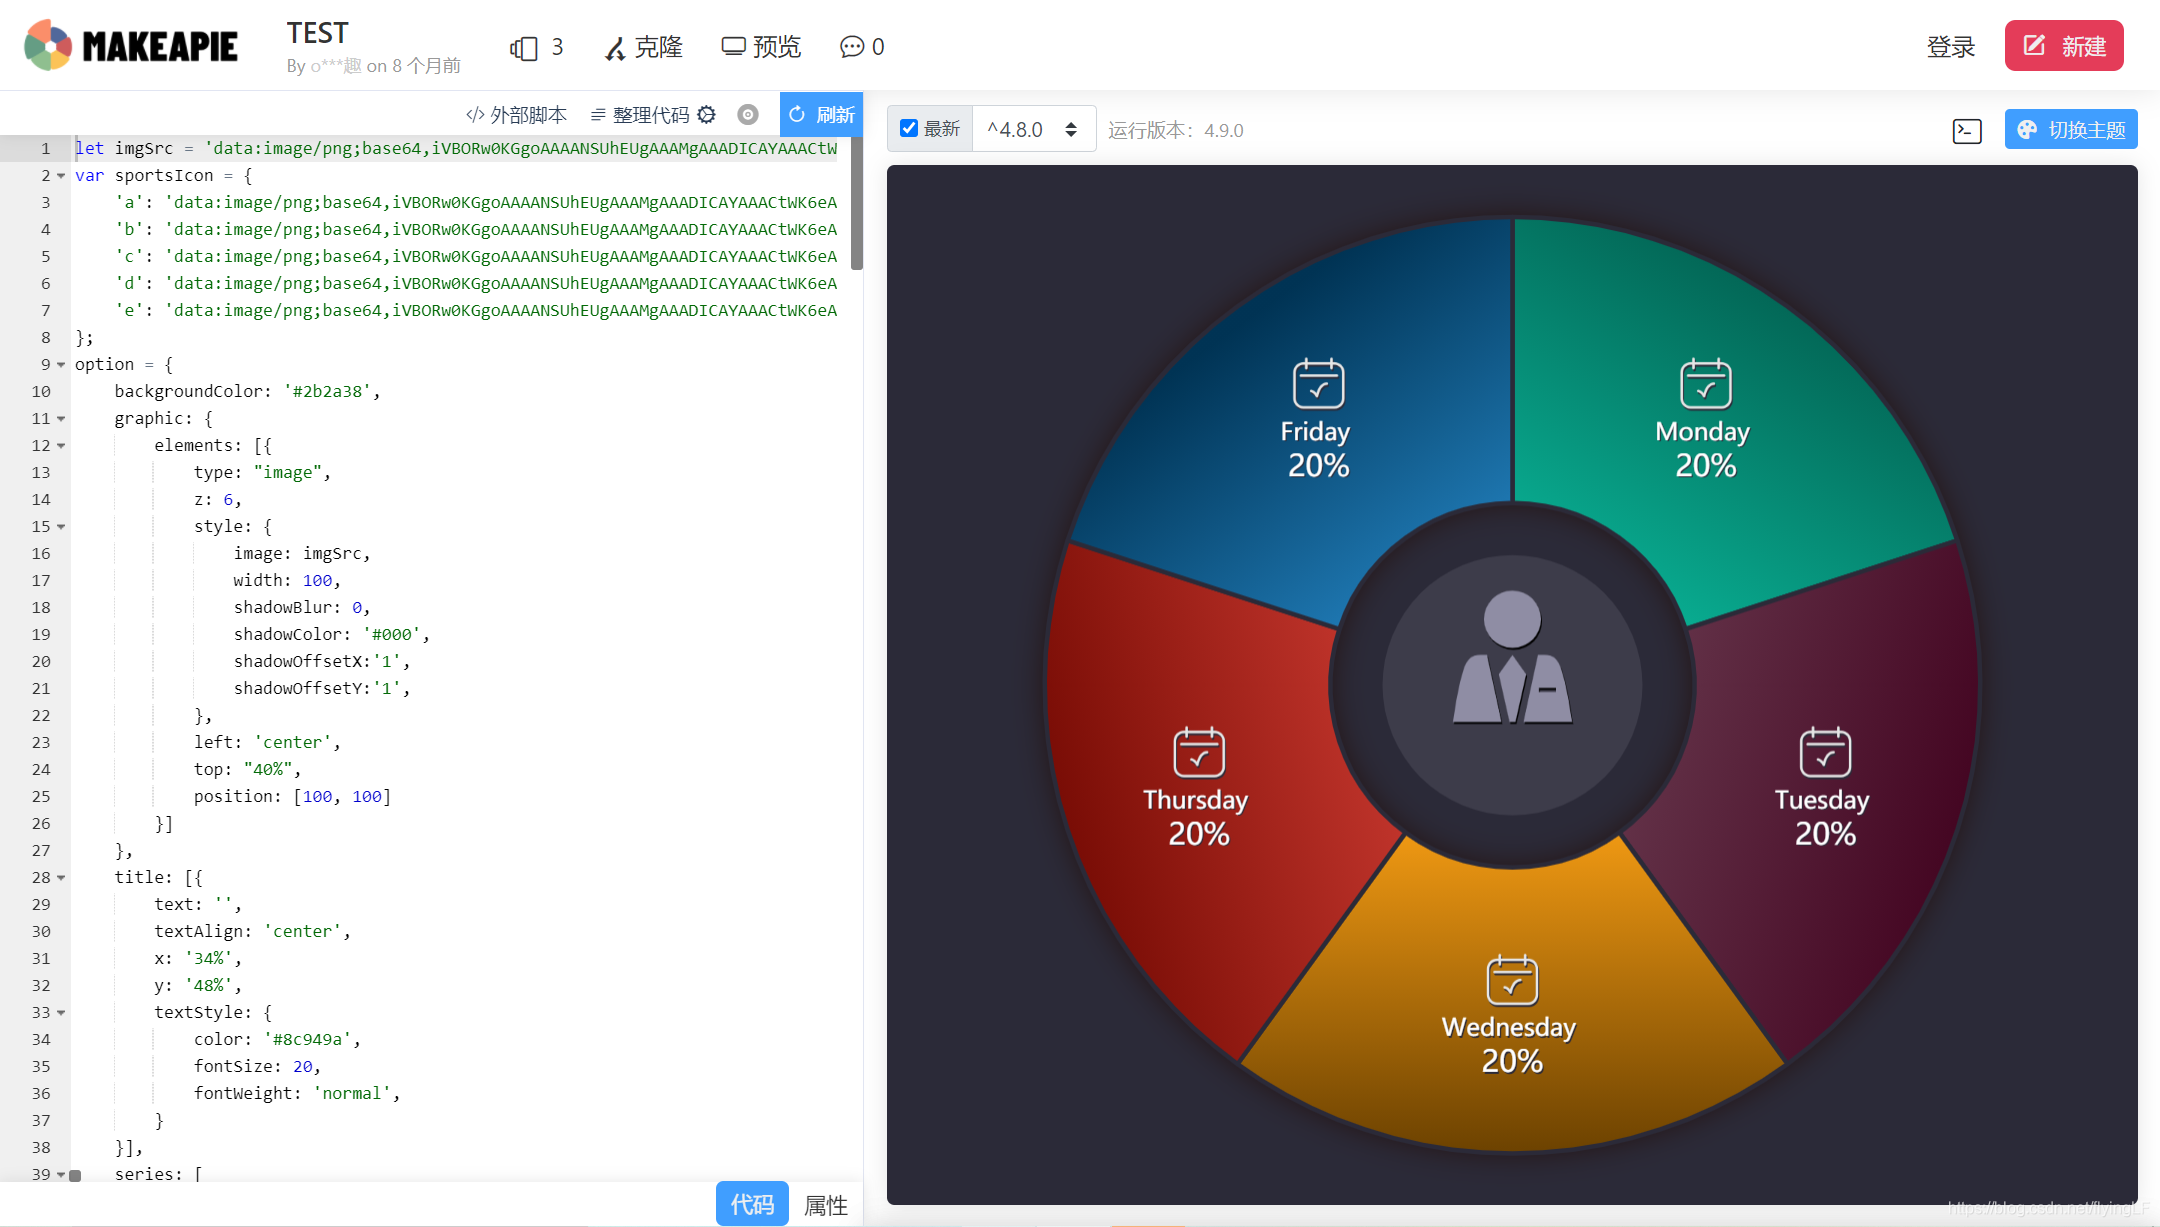The image size is (2160, 1227).
Task: Click the calendar icon above Thursday
Action: 1199,752
